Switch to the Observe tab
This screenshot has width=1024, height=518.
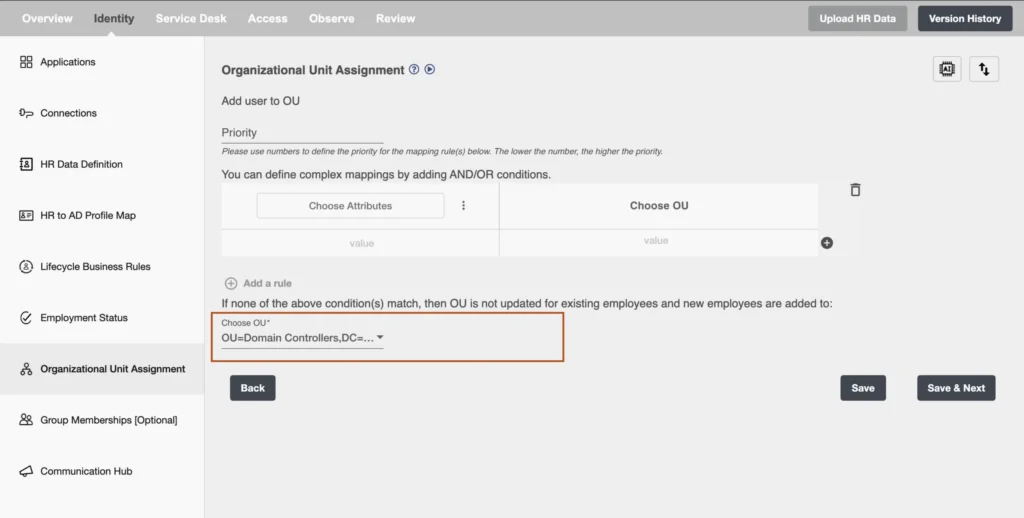click(x=331, y=18)
